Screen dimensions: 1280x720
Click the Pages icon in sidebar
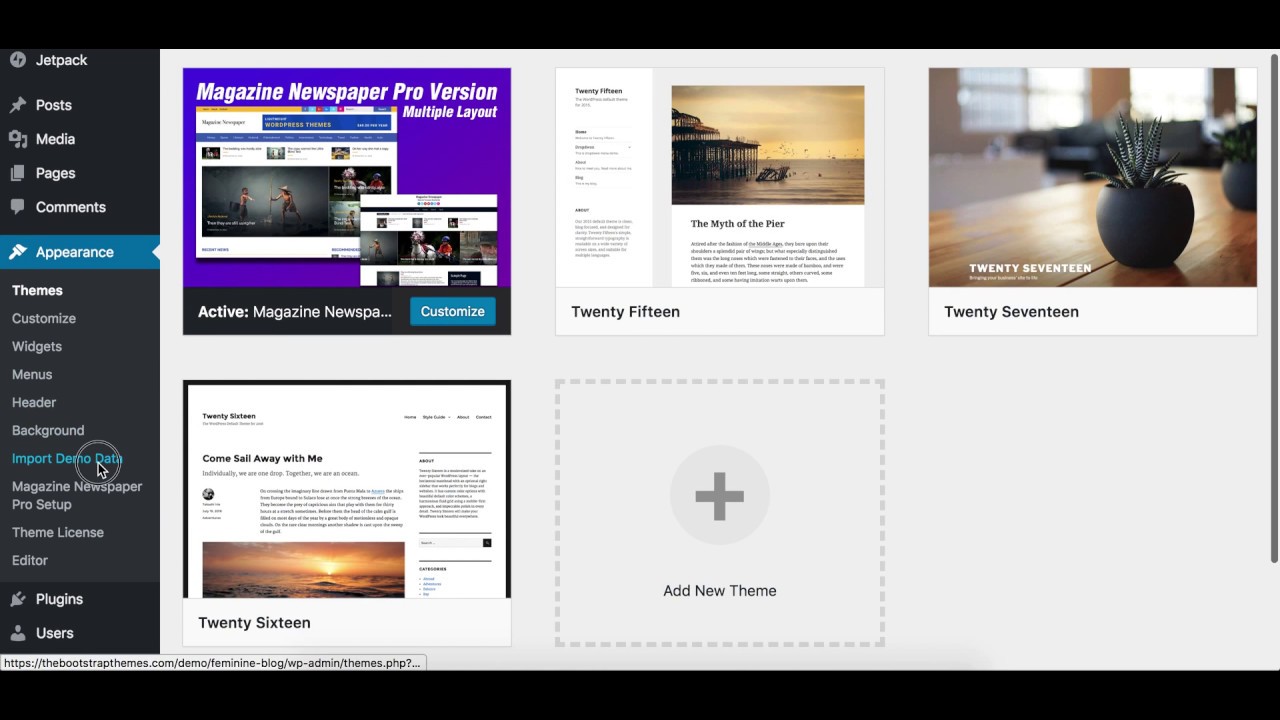18,173
